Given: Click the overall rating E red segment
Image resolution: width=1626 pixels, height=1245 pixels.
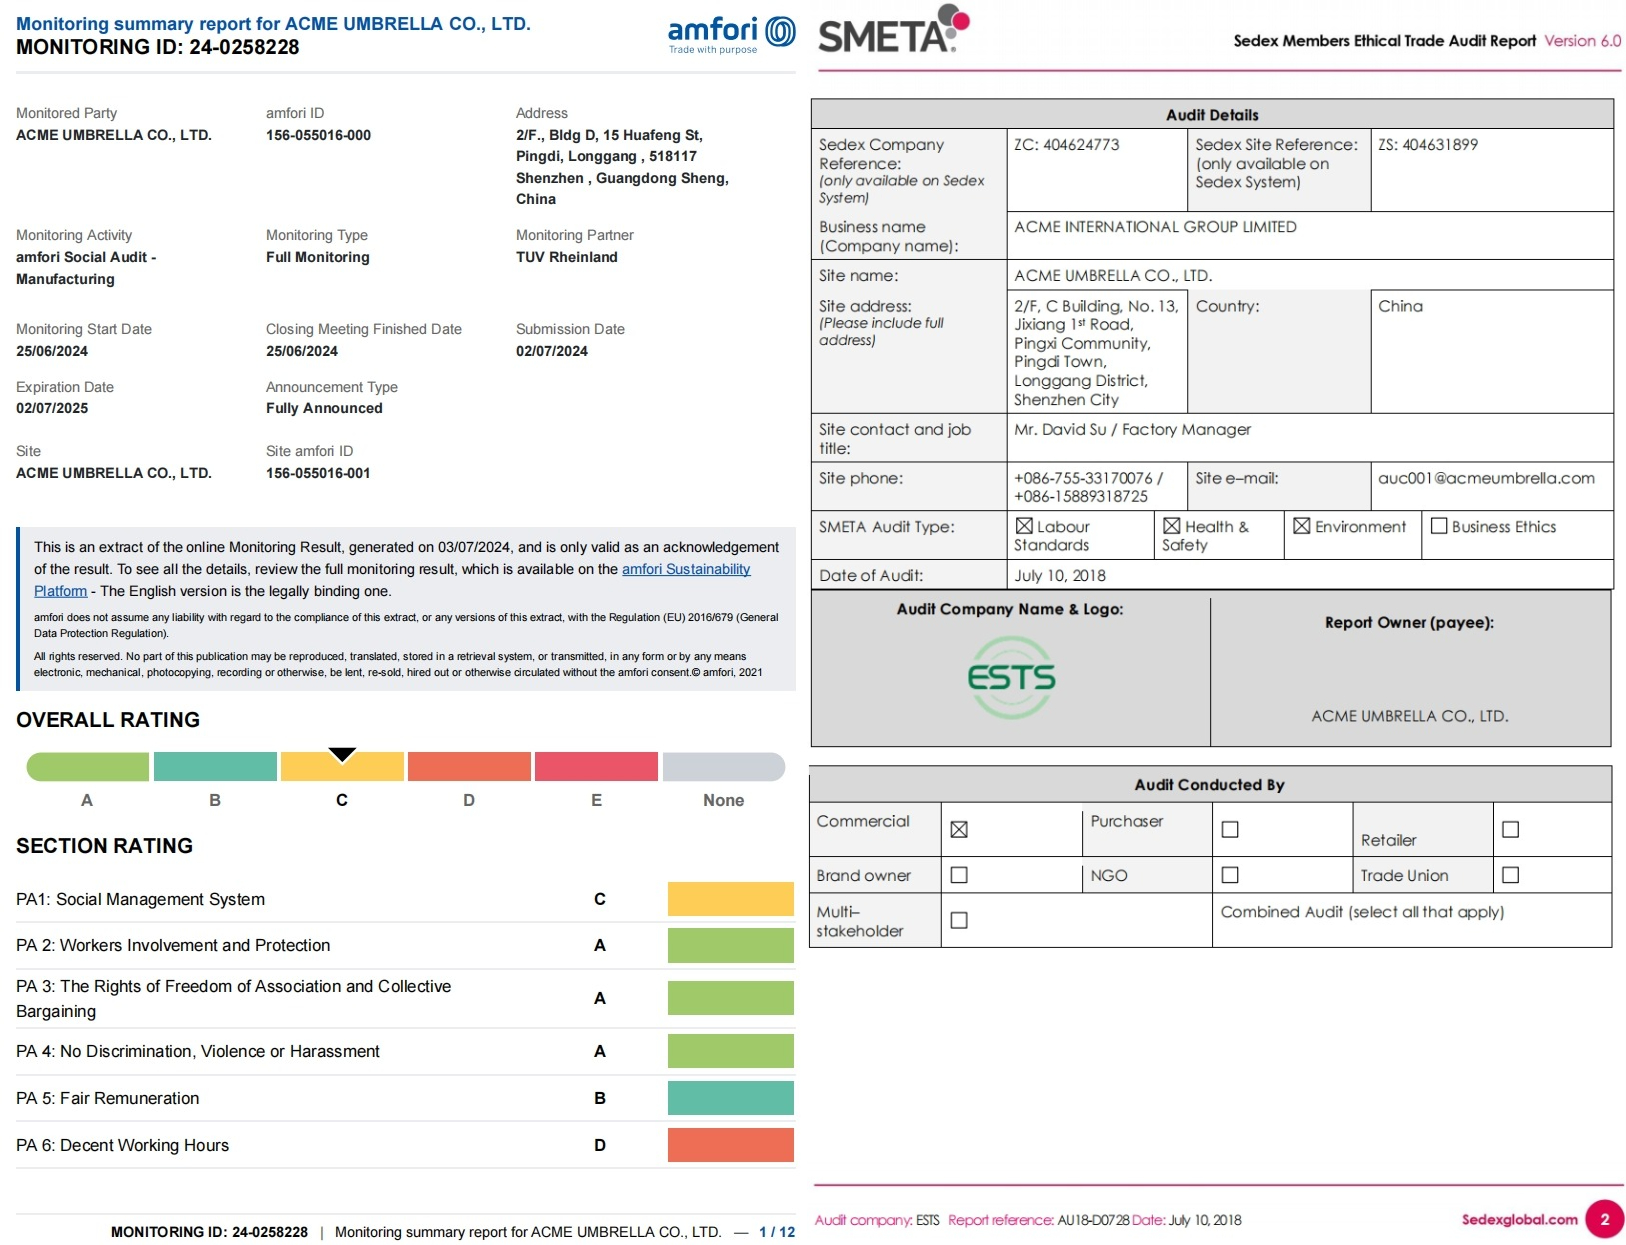Looking at the screenshot, I should tap(596, 767).
